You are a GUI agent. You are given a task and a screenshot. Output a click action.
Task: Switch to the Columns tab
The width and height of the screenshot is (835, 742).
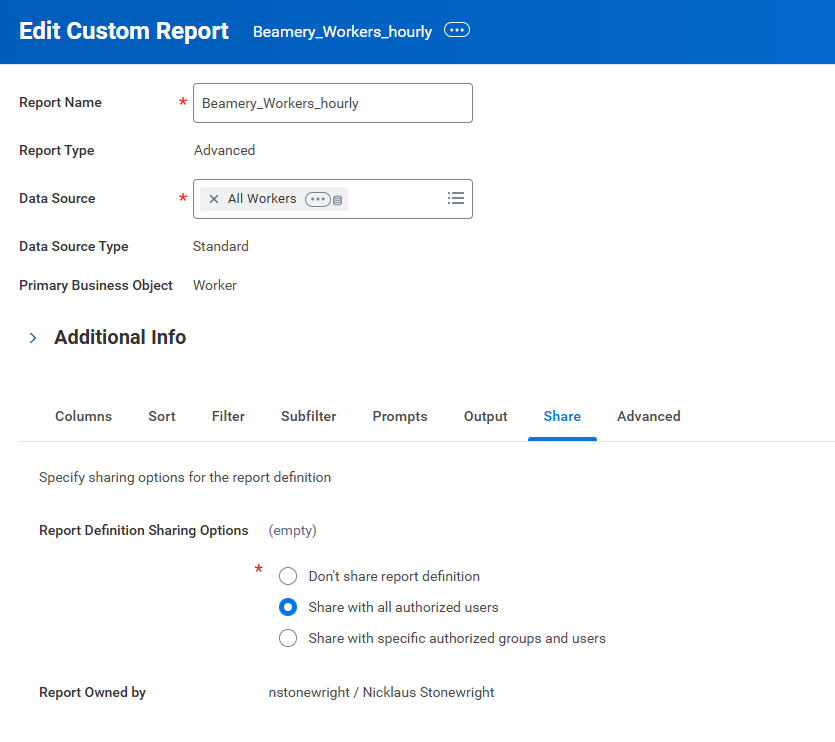click(x=83, y=416)
